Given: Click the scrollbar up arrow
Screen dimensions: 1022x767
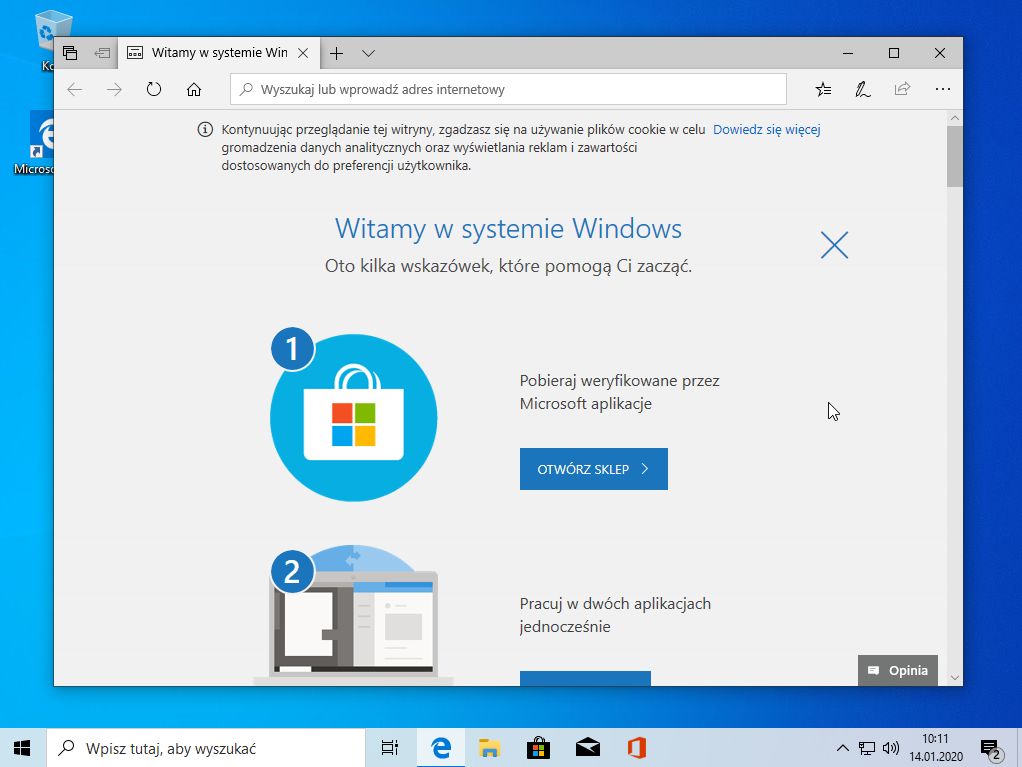Looking at the screenshot, I should click(x=955, y=118).
